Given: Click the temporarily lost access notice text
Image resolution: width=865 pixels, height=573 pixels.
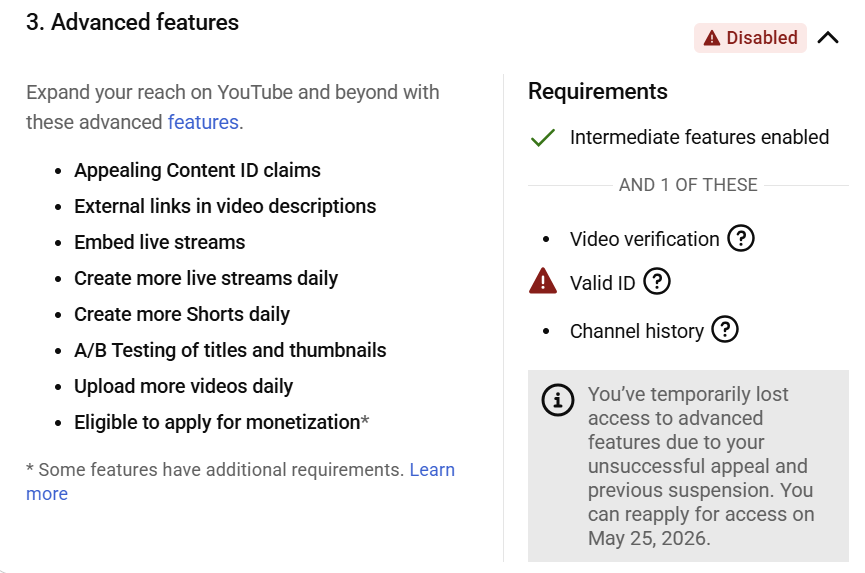Looking at the screenshot, I should pyautogui.click(x=701, y=466).
